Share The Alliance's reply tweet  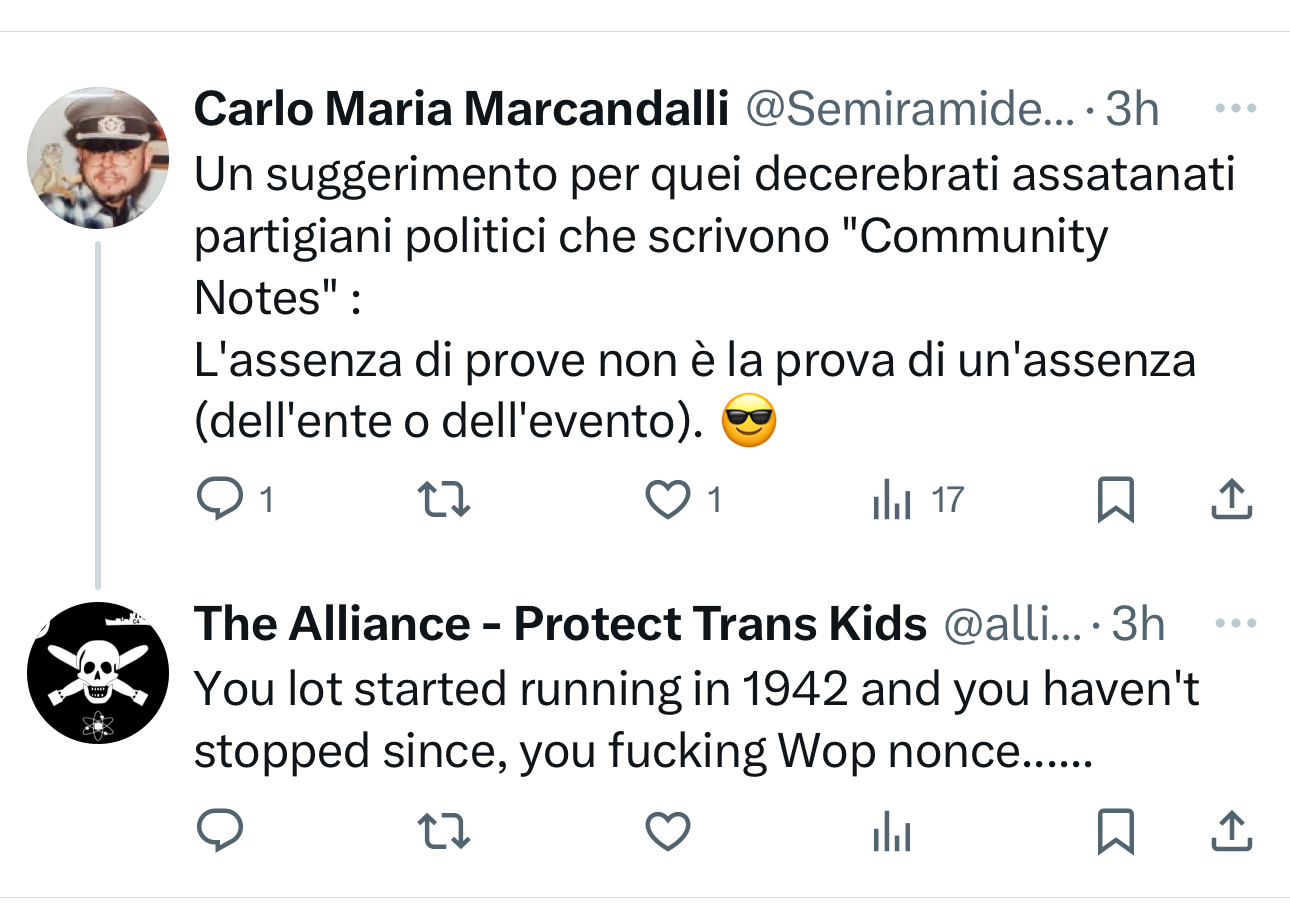(1231, 832)
